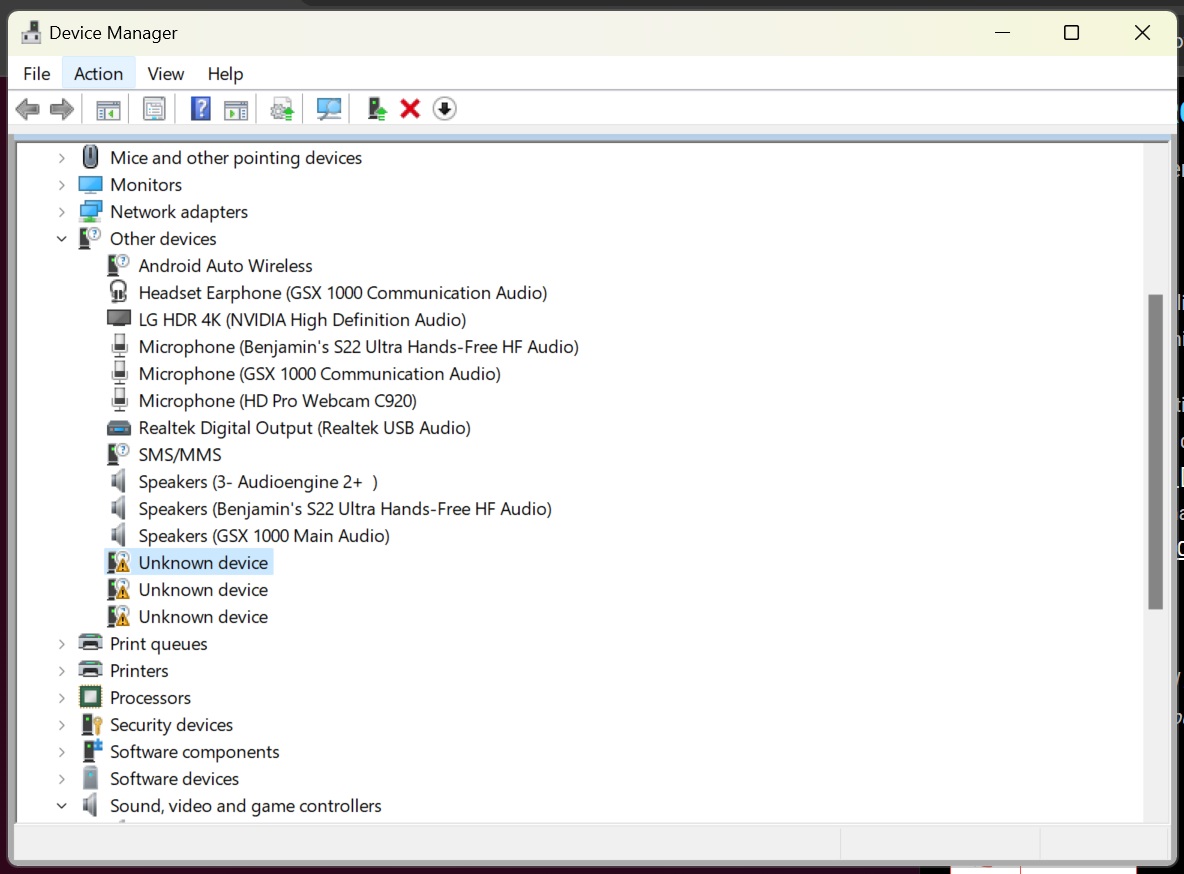The height and width of the screenshot is (874, 1184).
Task: Click Scan for hardware changes icon
Action: (328, 108)
